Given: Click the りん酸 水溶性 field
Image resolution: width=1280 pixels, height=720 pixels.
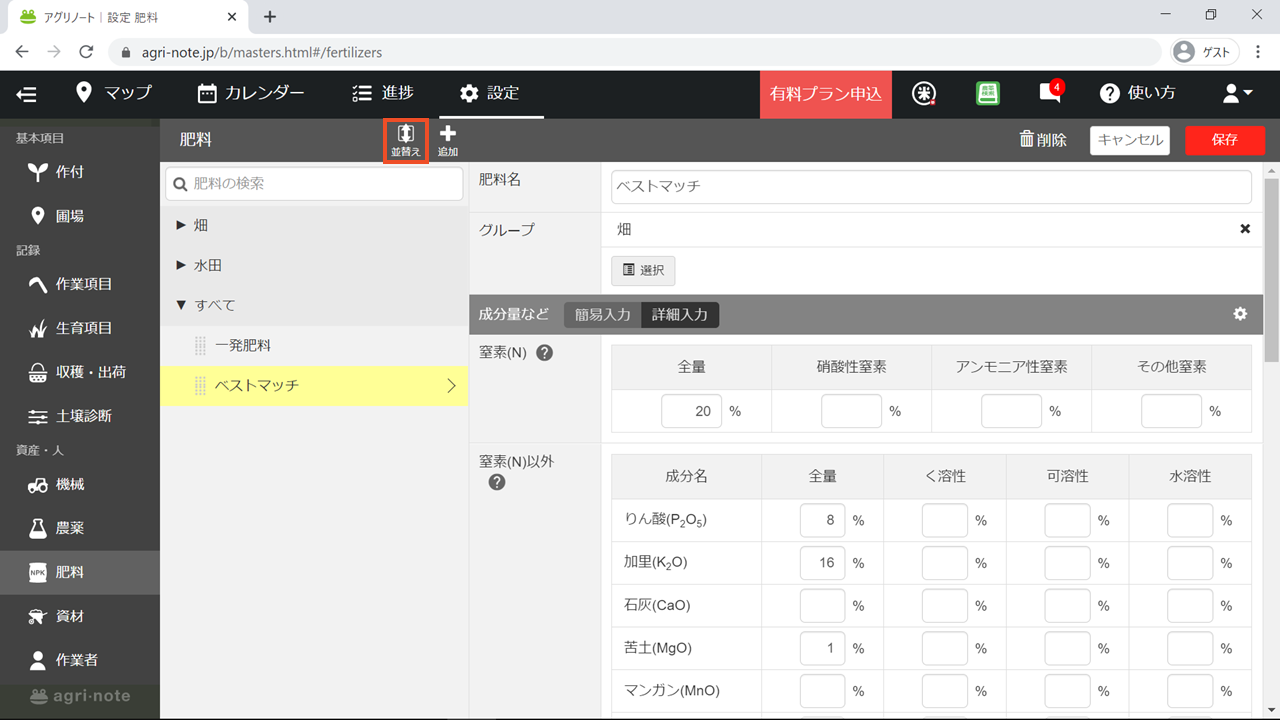Looking at the screenshot, I should click(x=1190, y=520).
